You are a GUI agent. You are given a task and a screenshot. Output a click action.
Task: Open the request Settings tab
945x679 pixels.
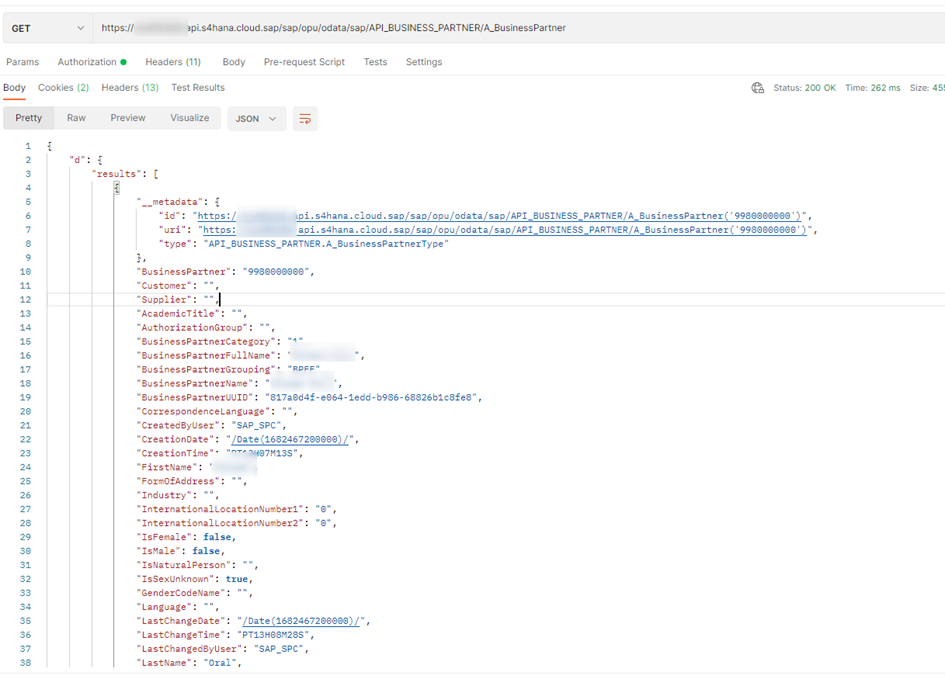tap(424, 62)
